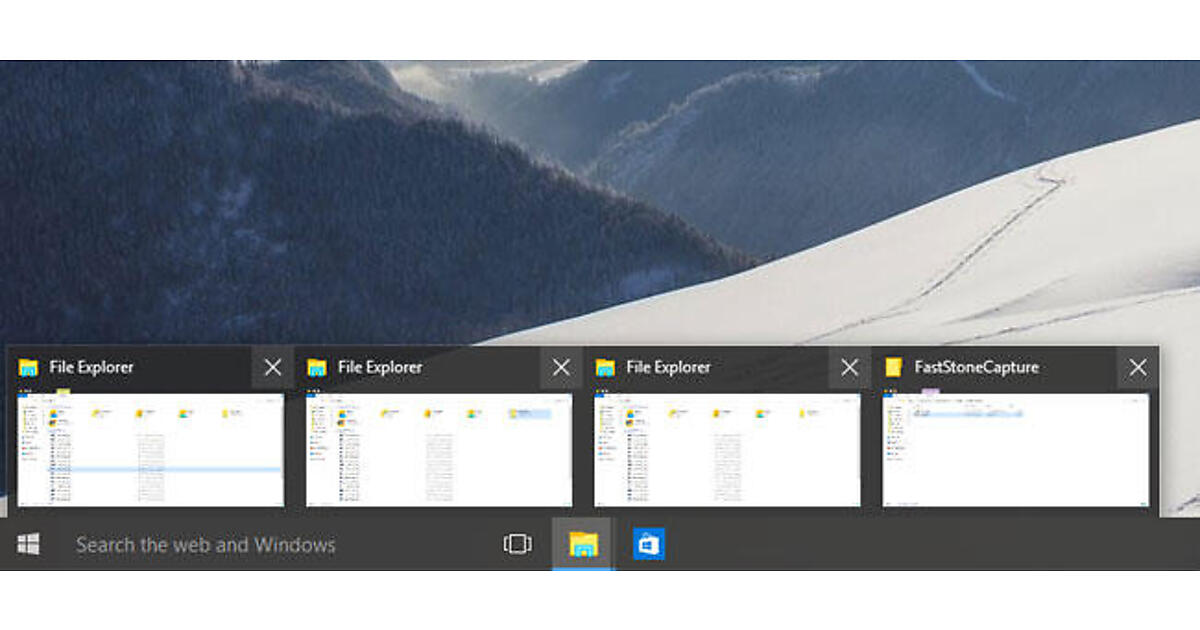The image size is (1200, 630).
Task: Click the FastStoneCapture preview title text
Action: click(x=976, y=367)
